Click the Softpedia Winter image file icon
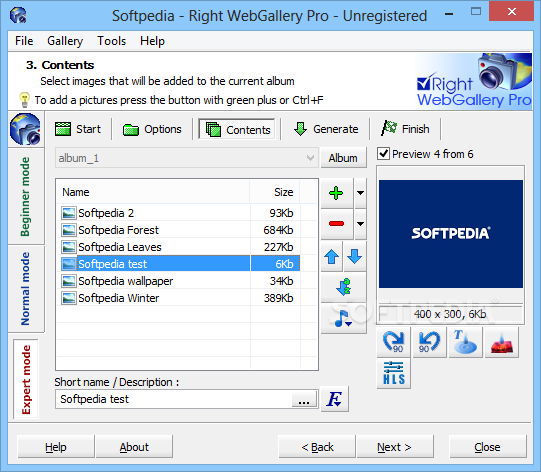Viewport: 541px width, 472px height. (69, 298)
